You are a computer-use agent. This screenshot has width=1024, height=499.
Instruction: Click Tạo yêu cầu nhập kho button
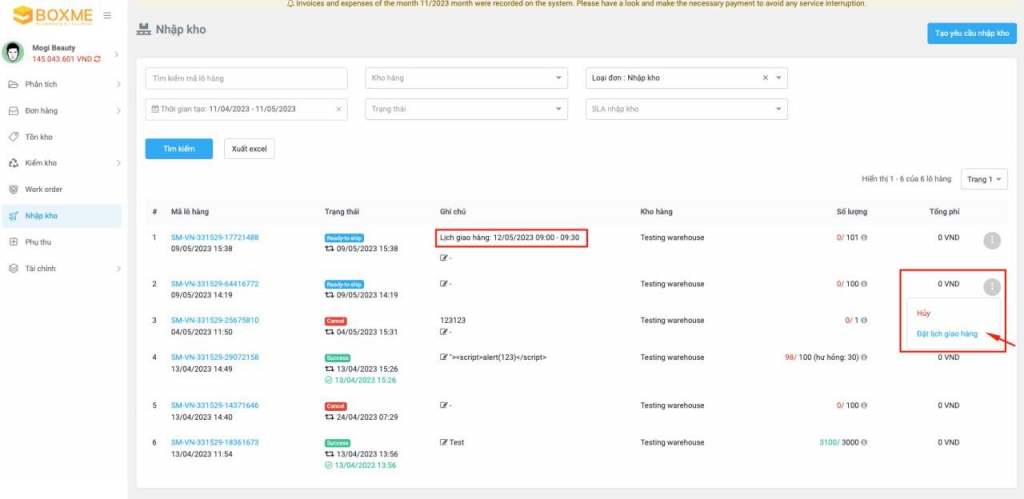point(972,33)
